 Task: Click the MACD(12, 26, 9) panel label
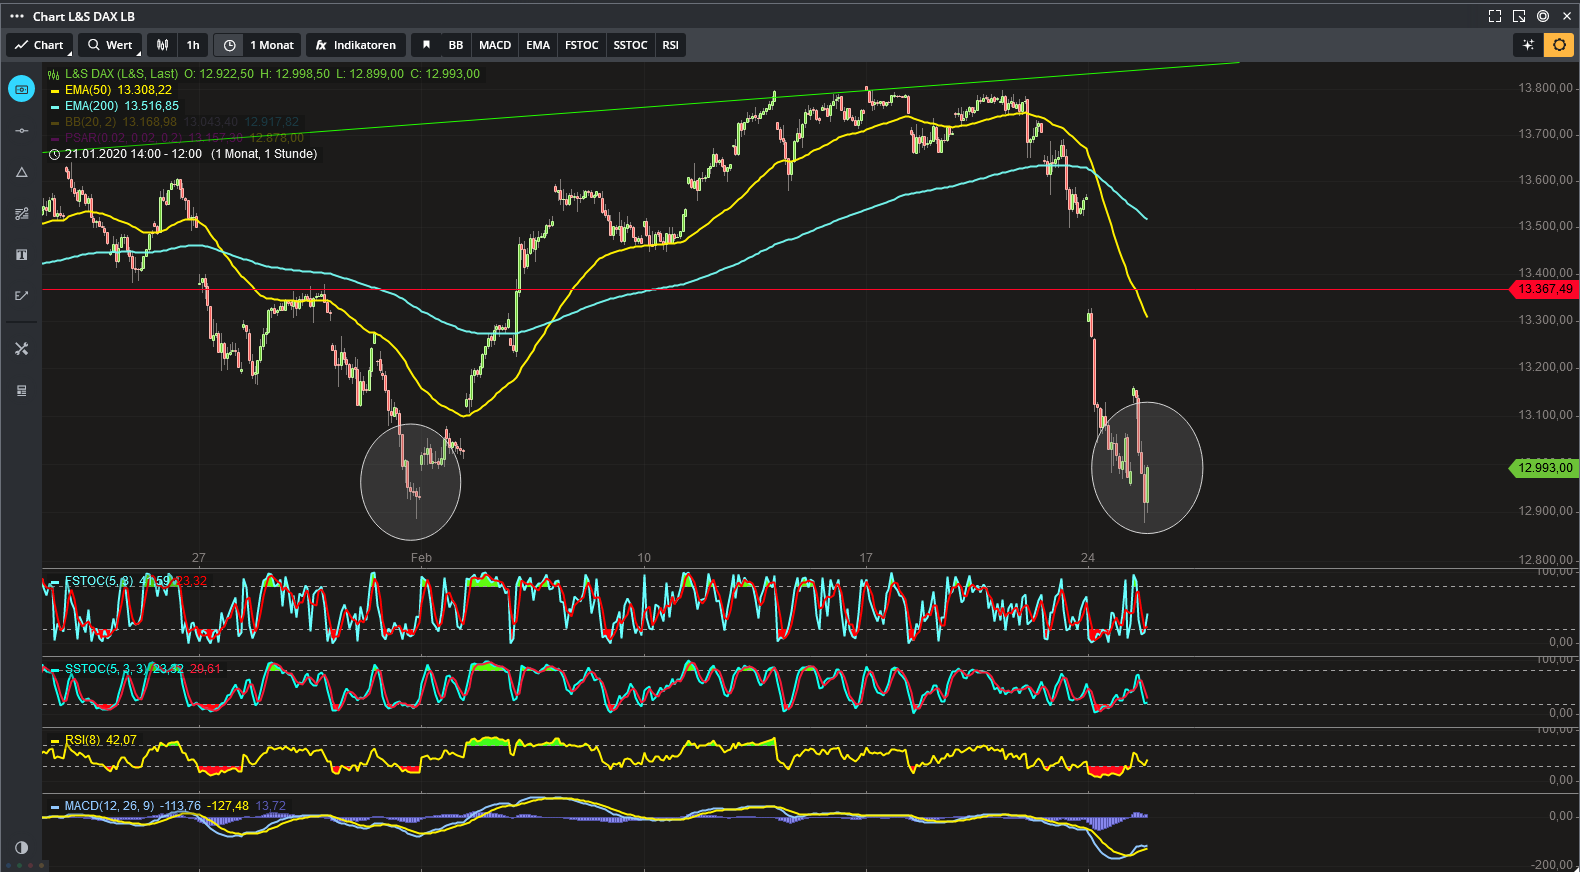pos(168,806)
